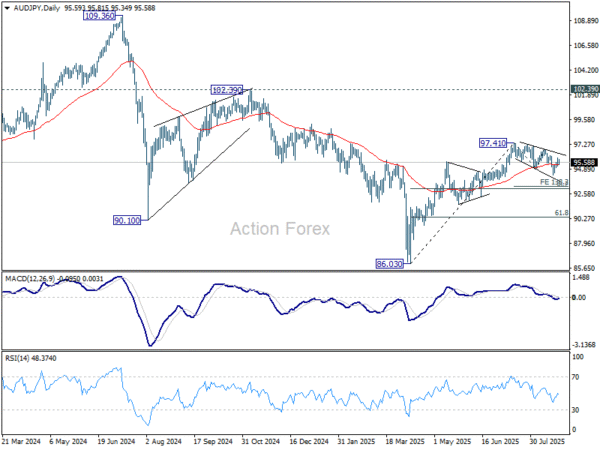Click the current price tag 95.588

[584, 162]
